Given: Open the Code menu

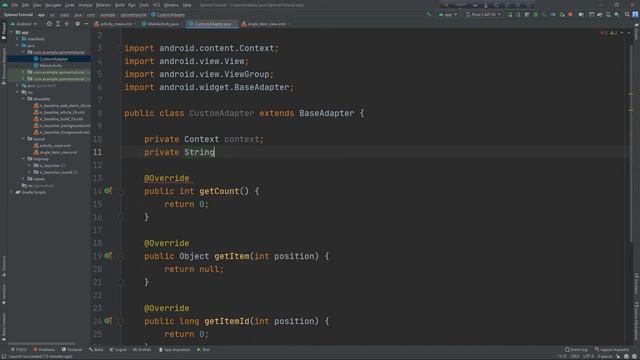Looking at the screenshot, I should (x=70, y=5).
